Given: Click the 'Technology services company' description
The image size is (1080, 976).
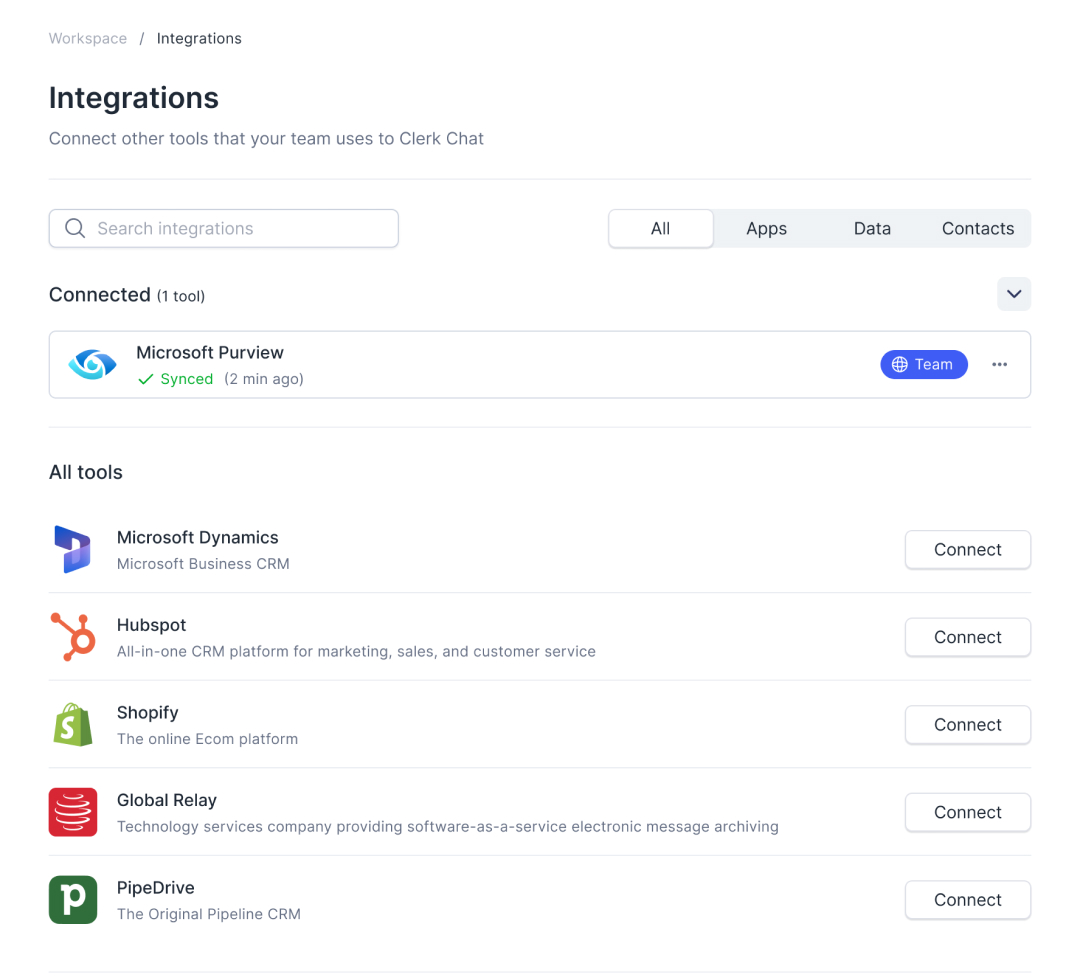Looking at the screenshot, I should point(448,827).
